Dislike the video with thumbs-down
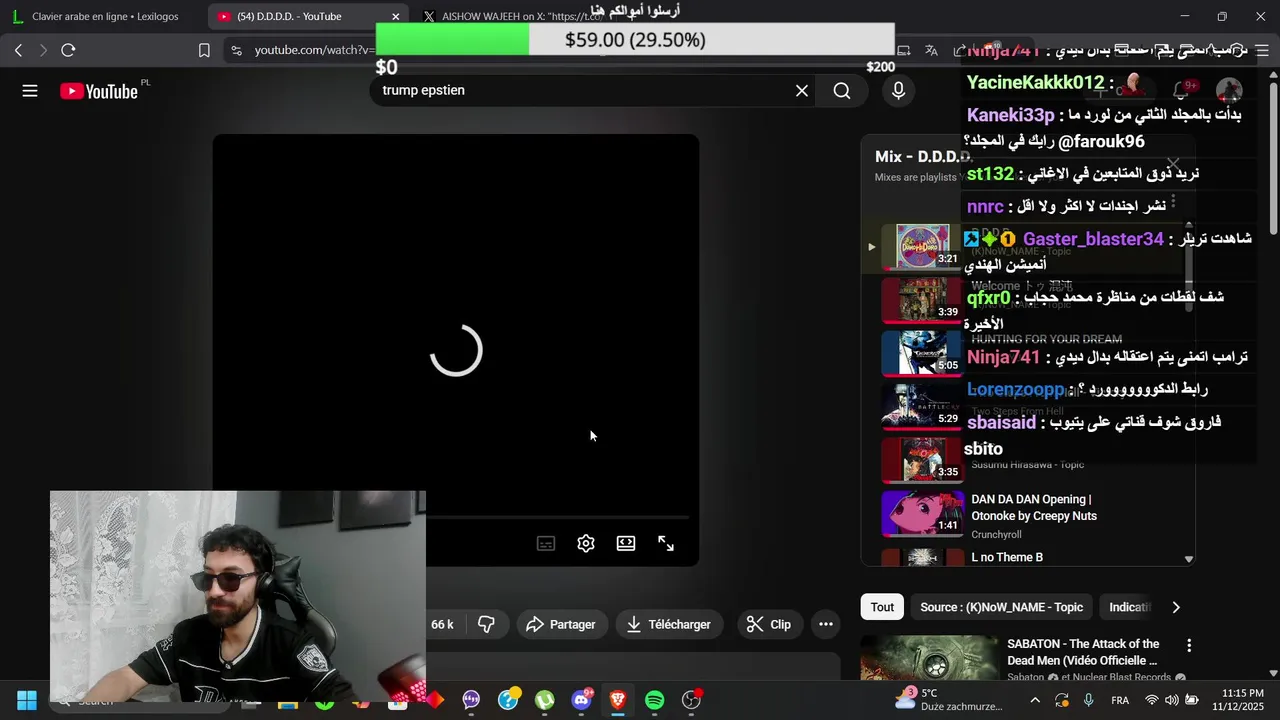This screenshot has width=1280, height=720. [x=486, y=624]
